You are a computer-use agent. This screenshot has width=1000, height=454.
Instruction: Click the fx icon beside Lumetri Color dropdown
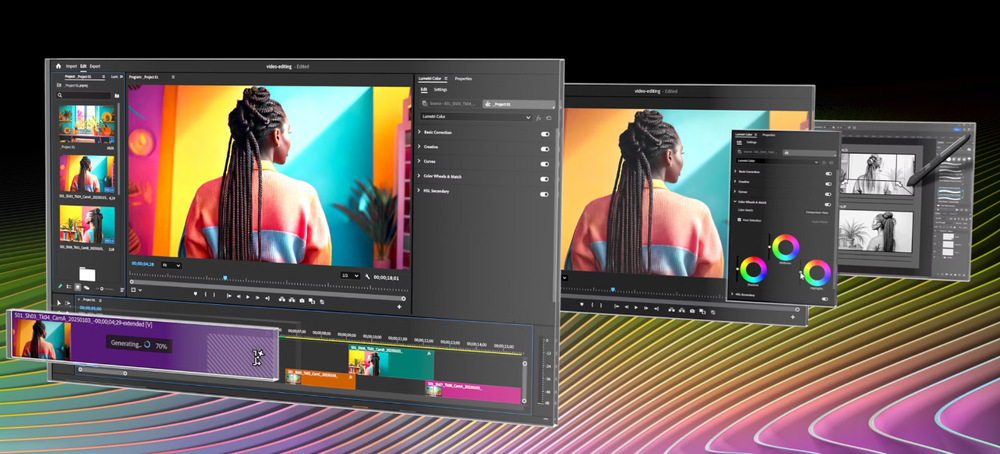(x=539, y=118)
